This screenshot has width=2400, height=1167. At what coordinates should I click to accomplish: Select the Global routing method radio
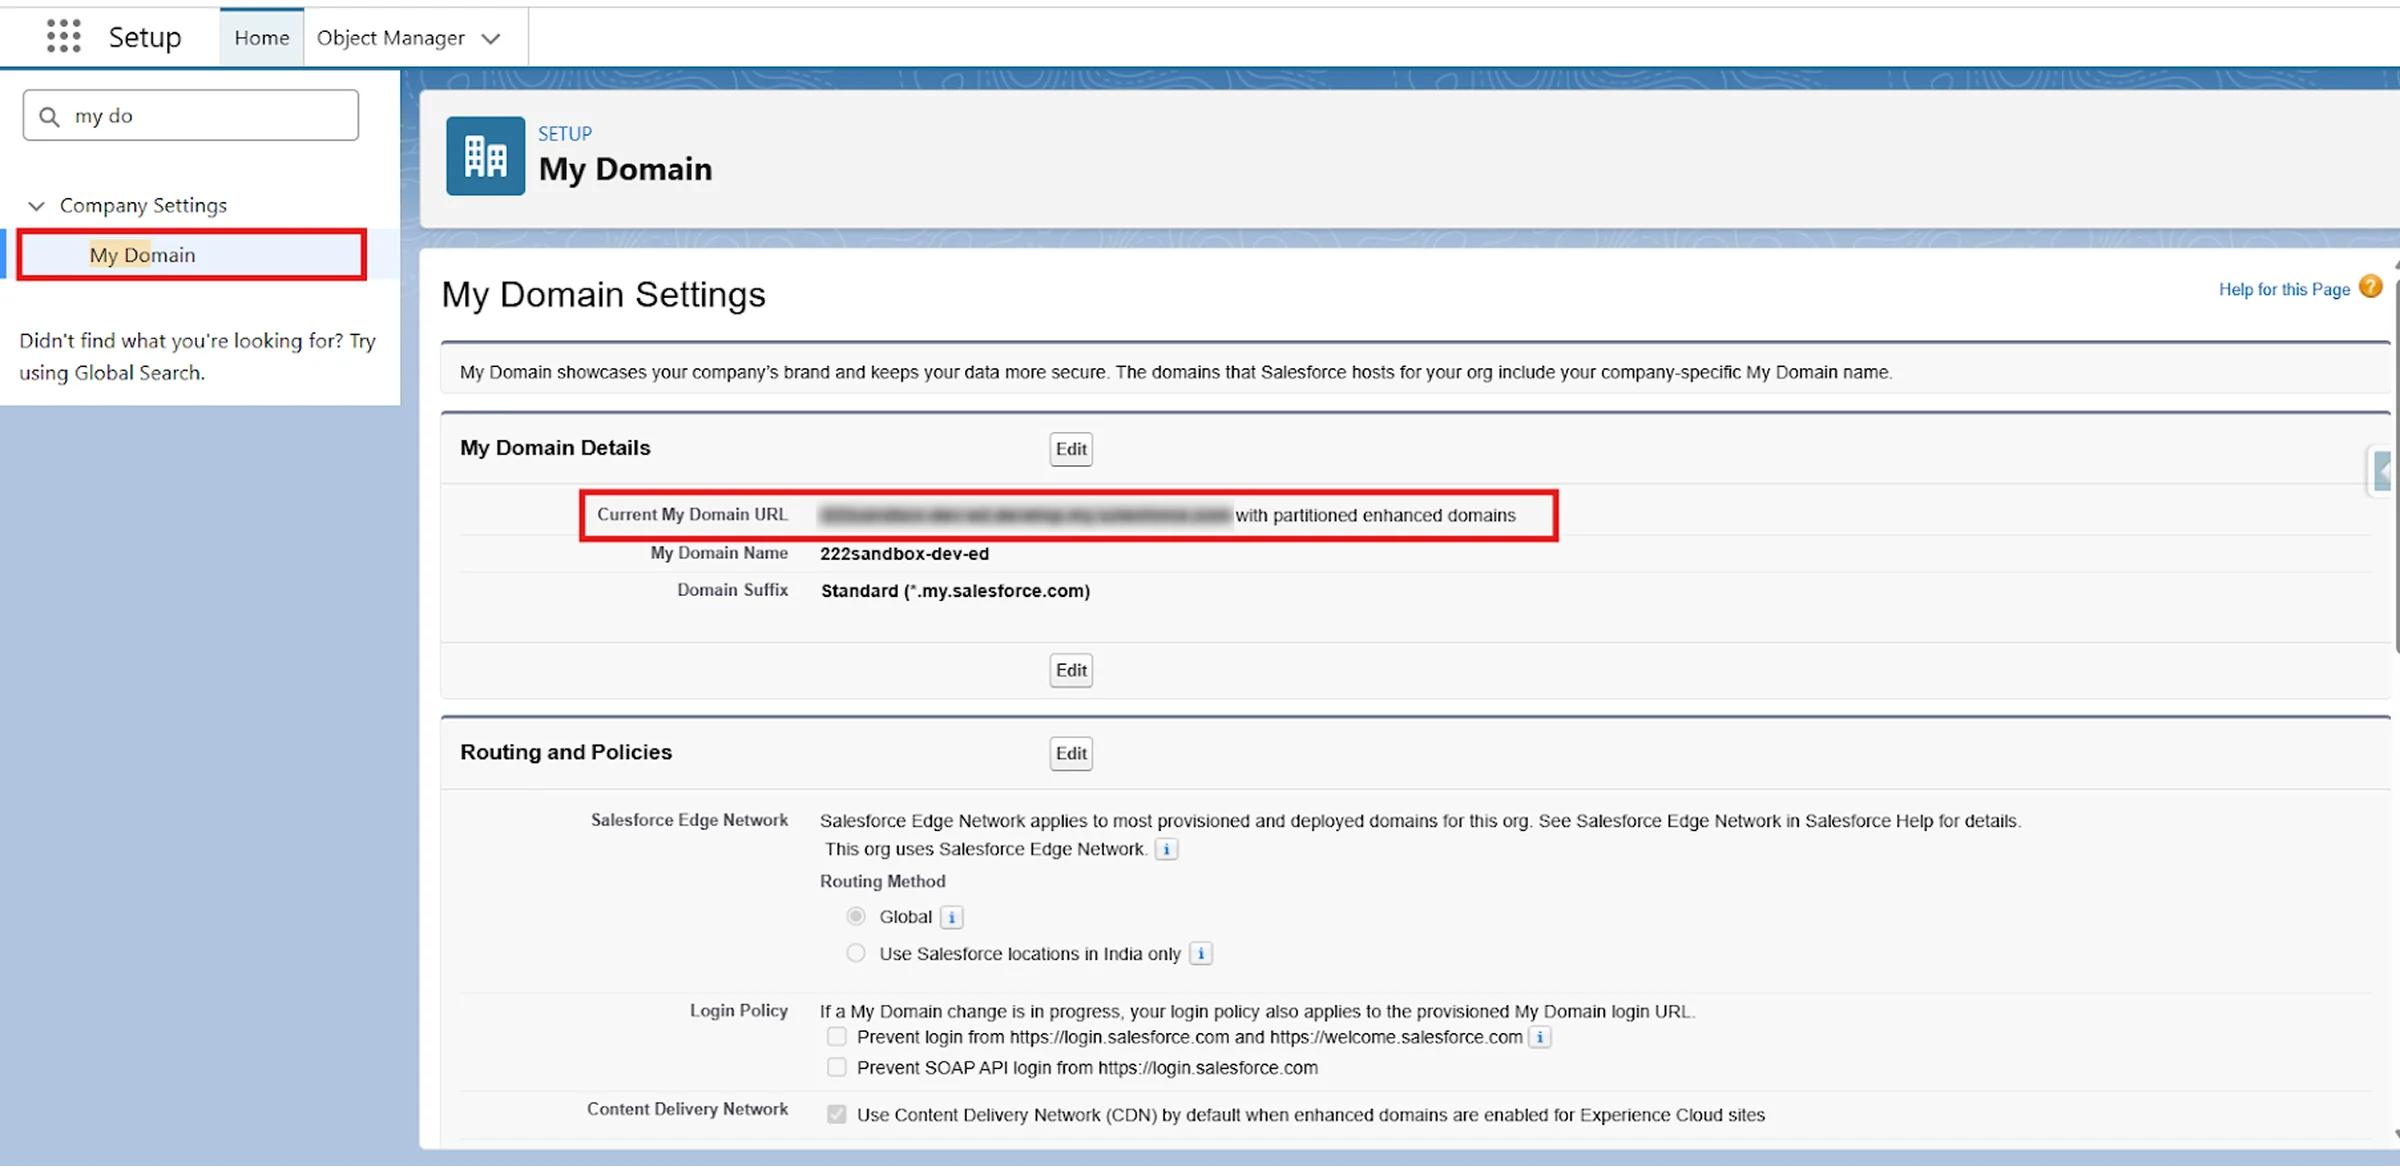(x=856, y=916)
